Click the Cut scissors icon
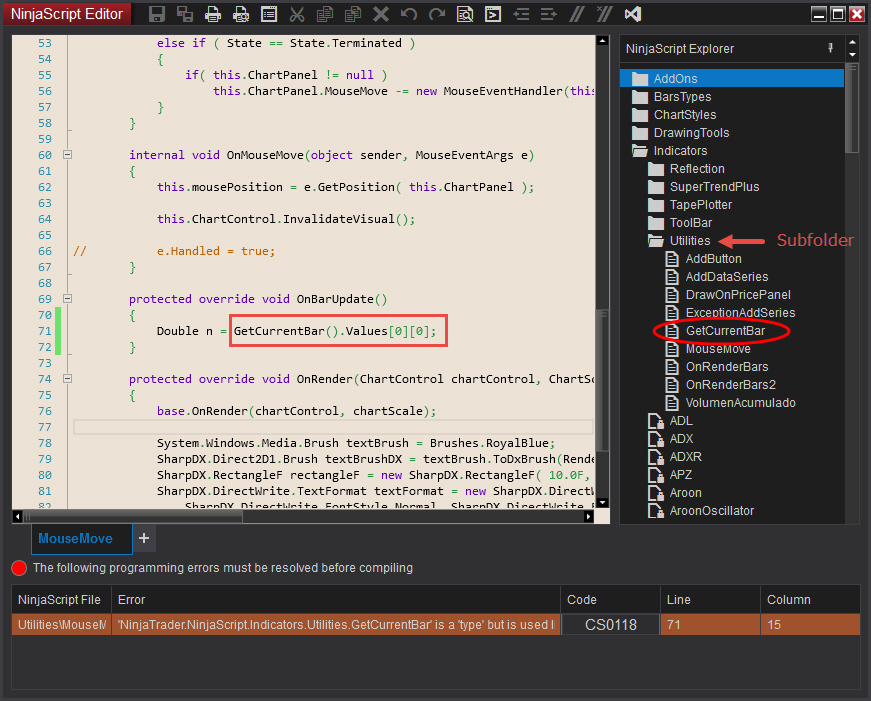 click(x=297, y=14)
